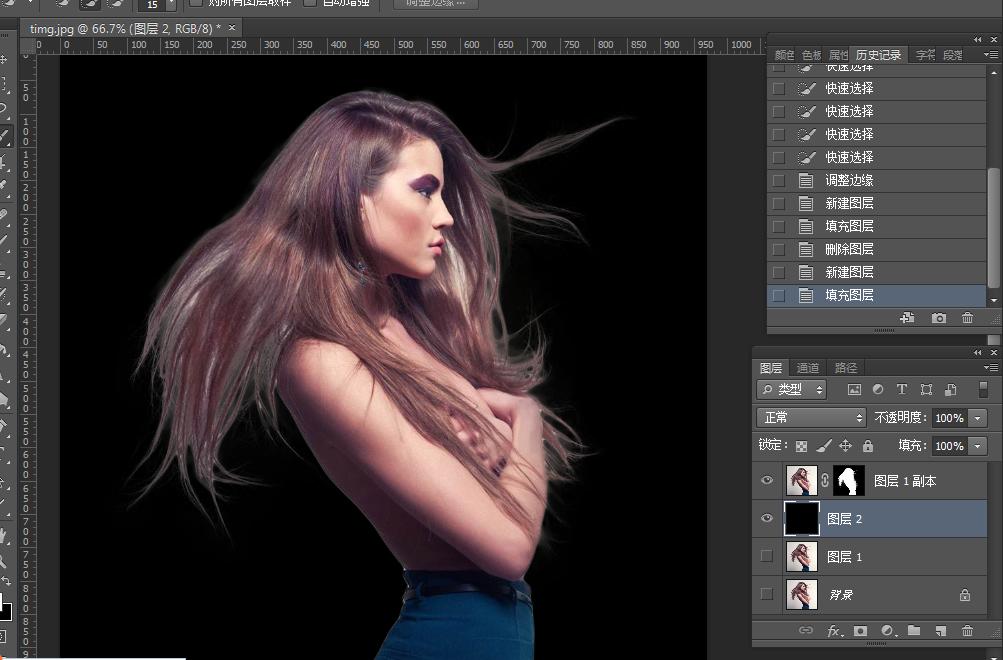Enable lock position (move arrows) icon

pyautogui.click(x=845, y=446)
